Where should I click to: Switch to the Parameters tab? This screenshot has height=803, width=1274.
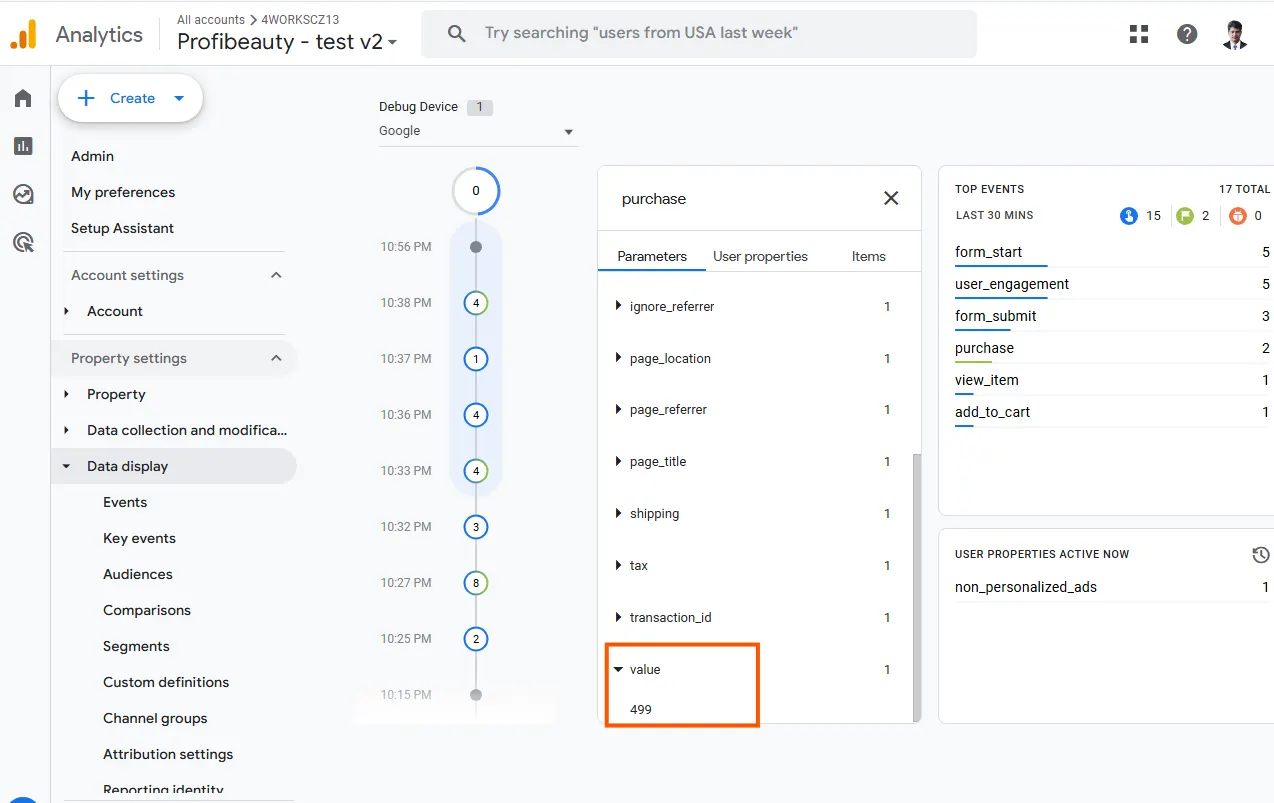pos(652,256)
